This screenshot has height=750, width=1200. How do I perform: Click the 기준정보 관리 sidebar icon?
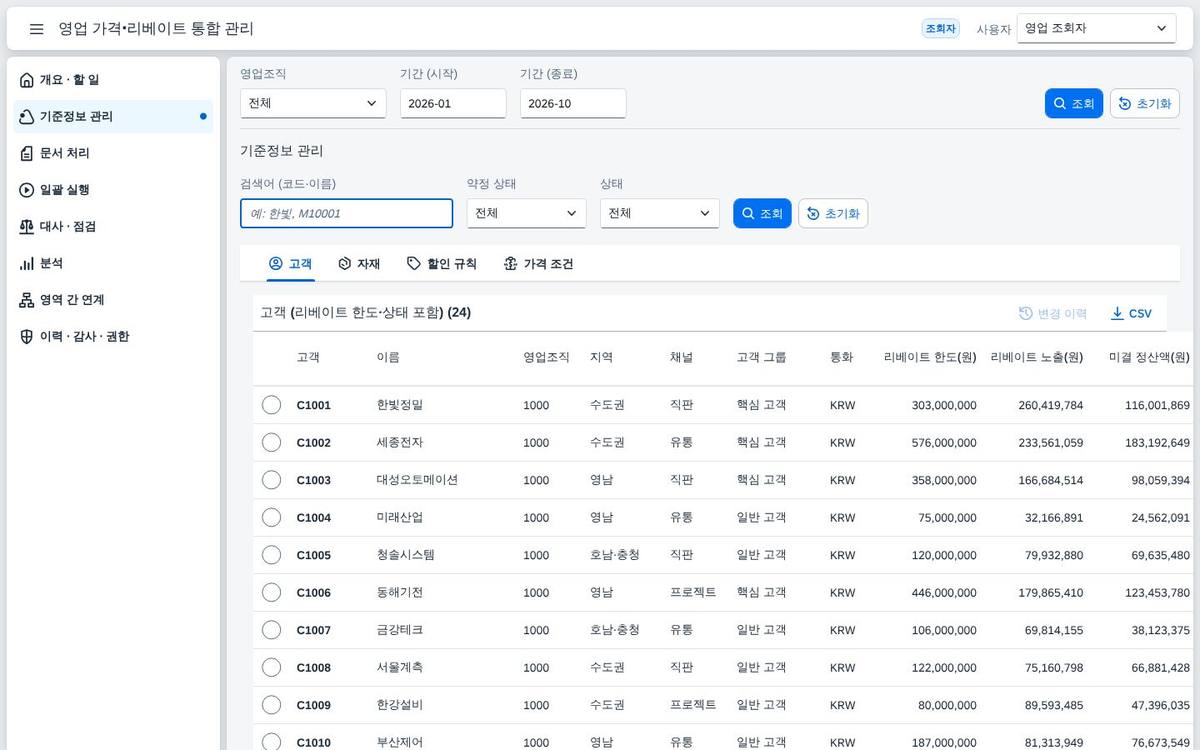click(27, 117)
